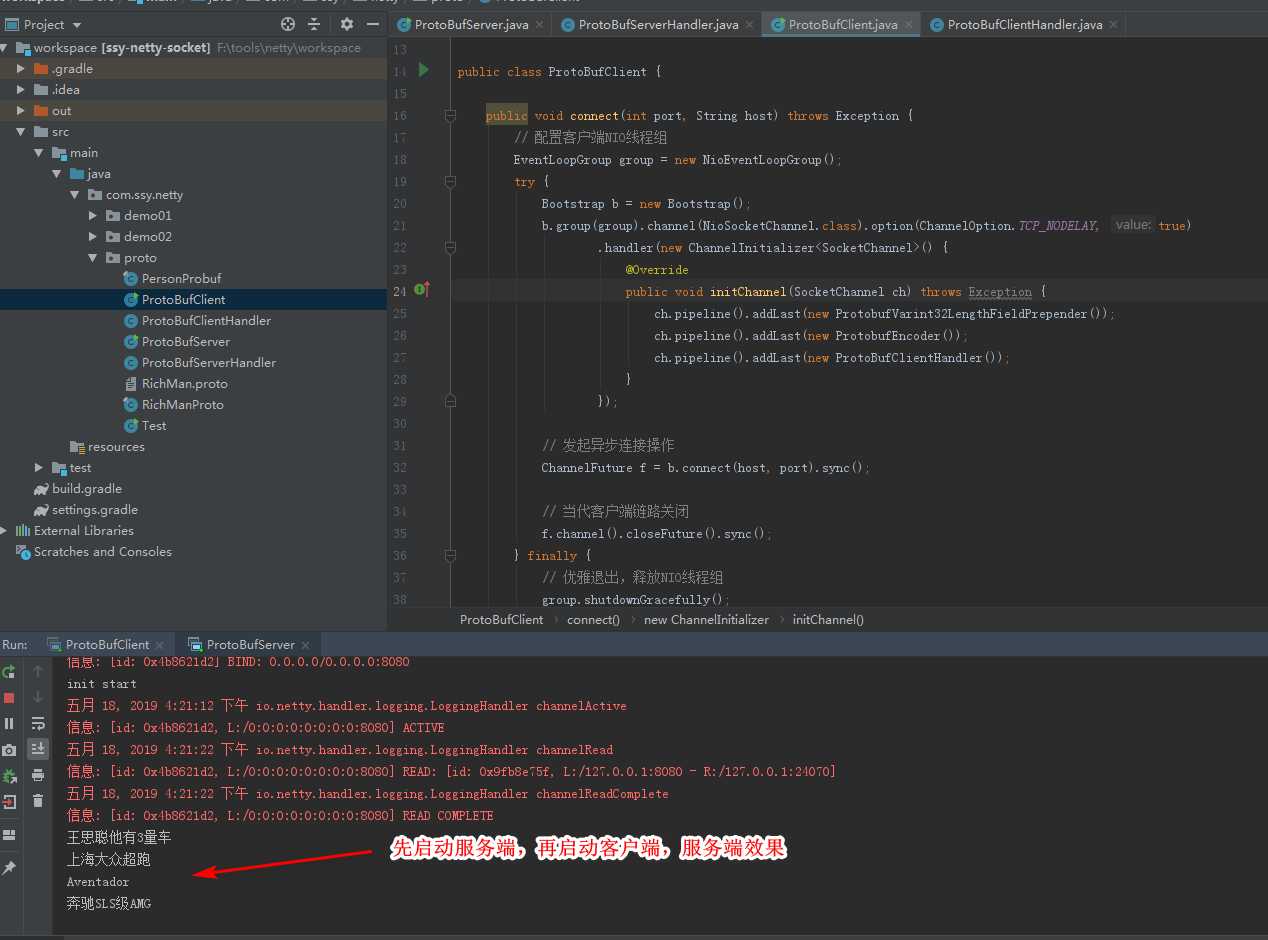Collapse all in Project panel
Image resolution: width=1268 pixels, height=940 pixels.
click(314, 24)
